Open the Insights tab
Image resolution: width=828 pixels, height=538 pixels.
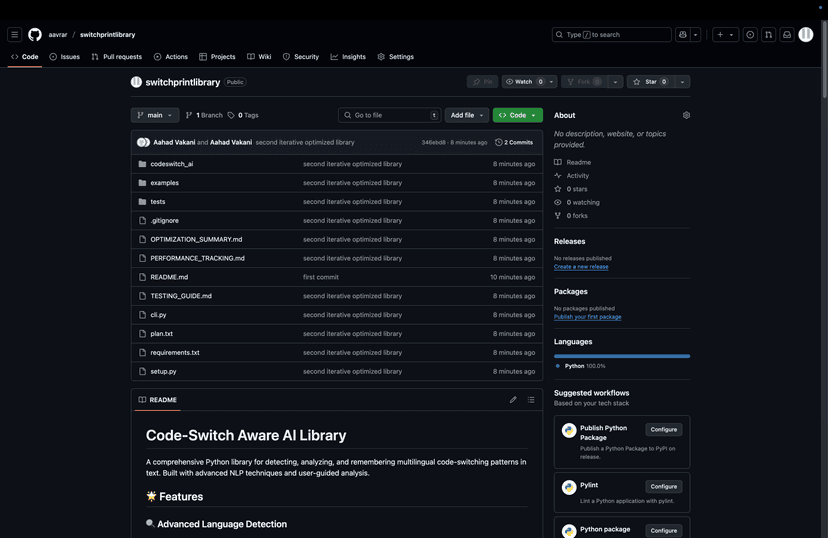tap(348, 56)
